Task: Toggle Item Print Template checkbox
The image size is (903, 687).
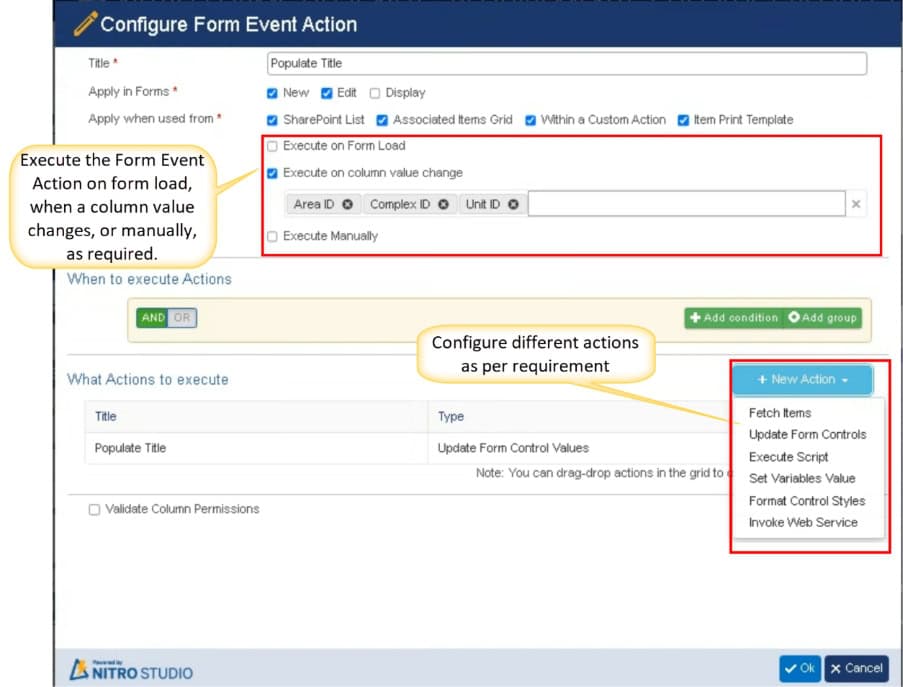Action: coord(683,120)
